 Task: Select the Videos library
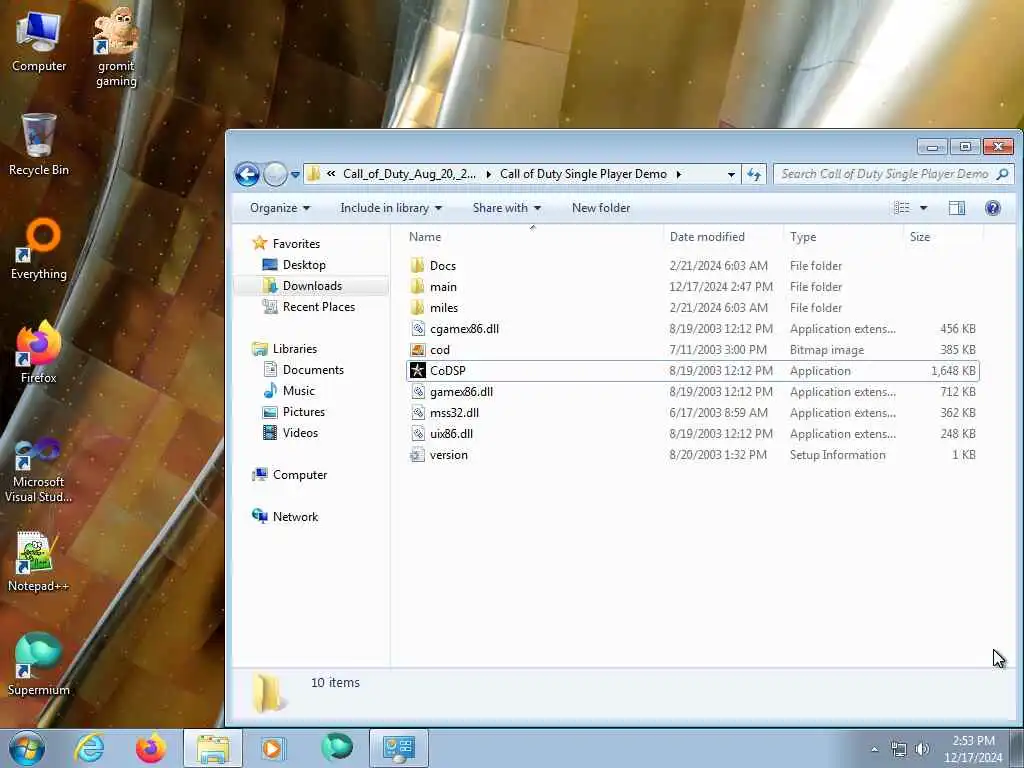[300, 432]
